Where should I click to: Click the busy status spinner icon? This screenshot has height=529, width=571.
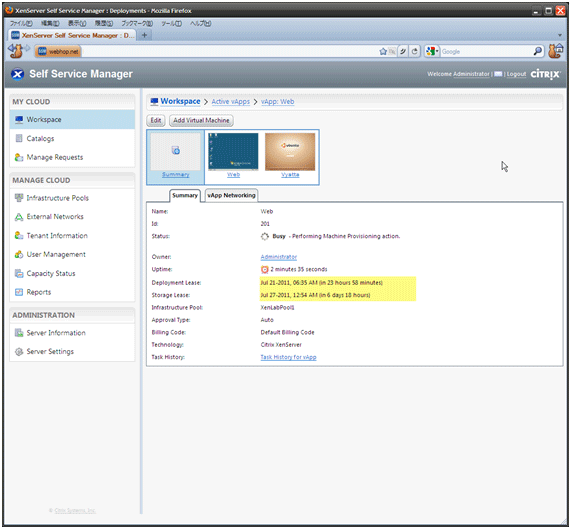point(265,236)
